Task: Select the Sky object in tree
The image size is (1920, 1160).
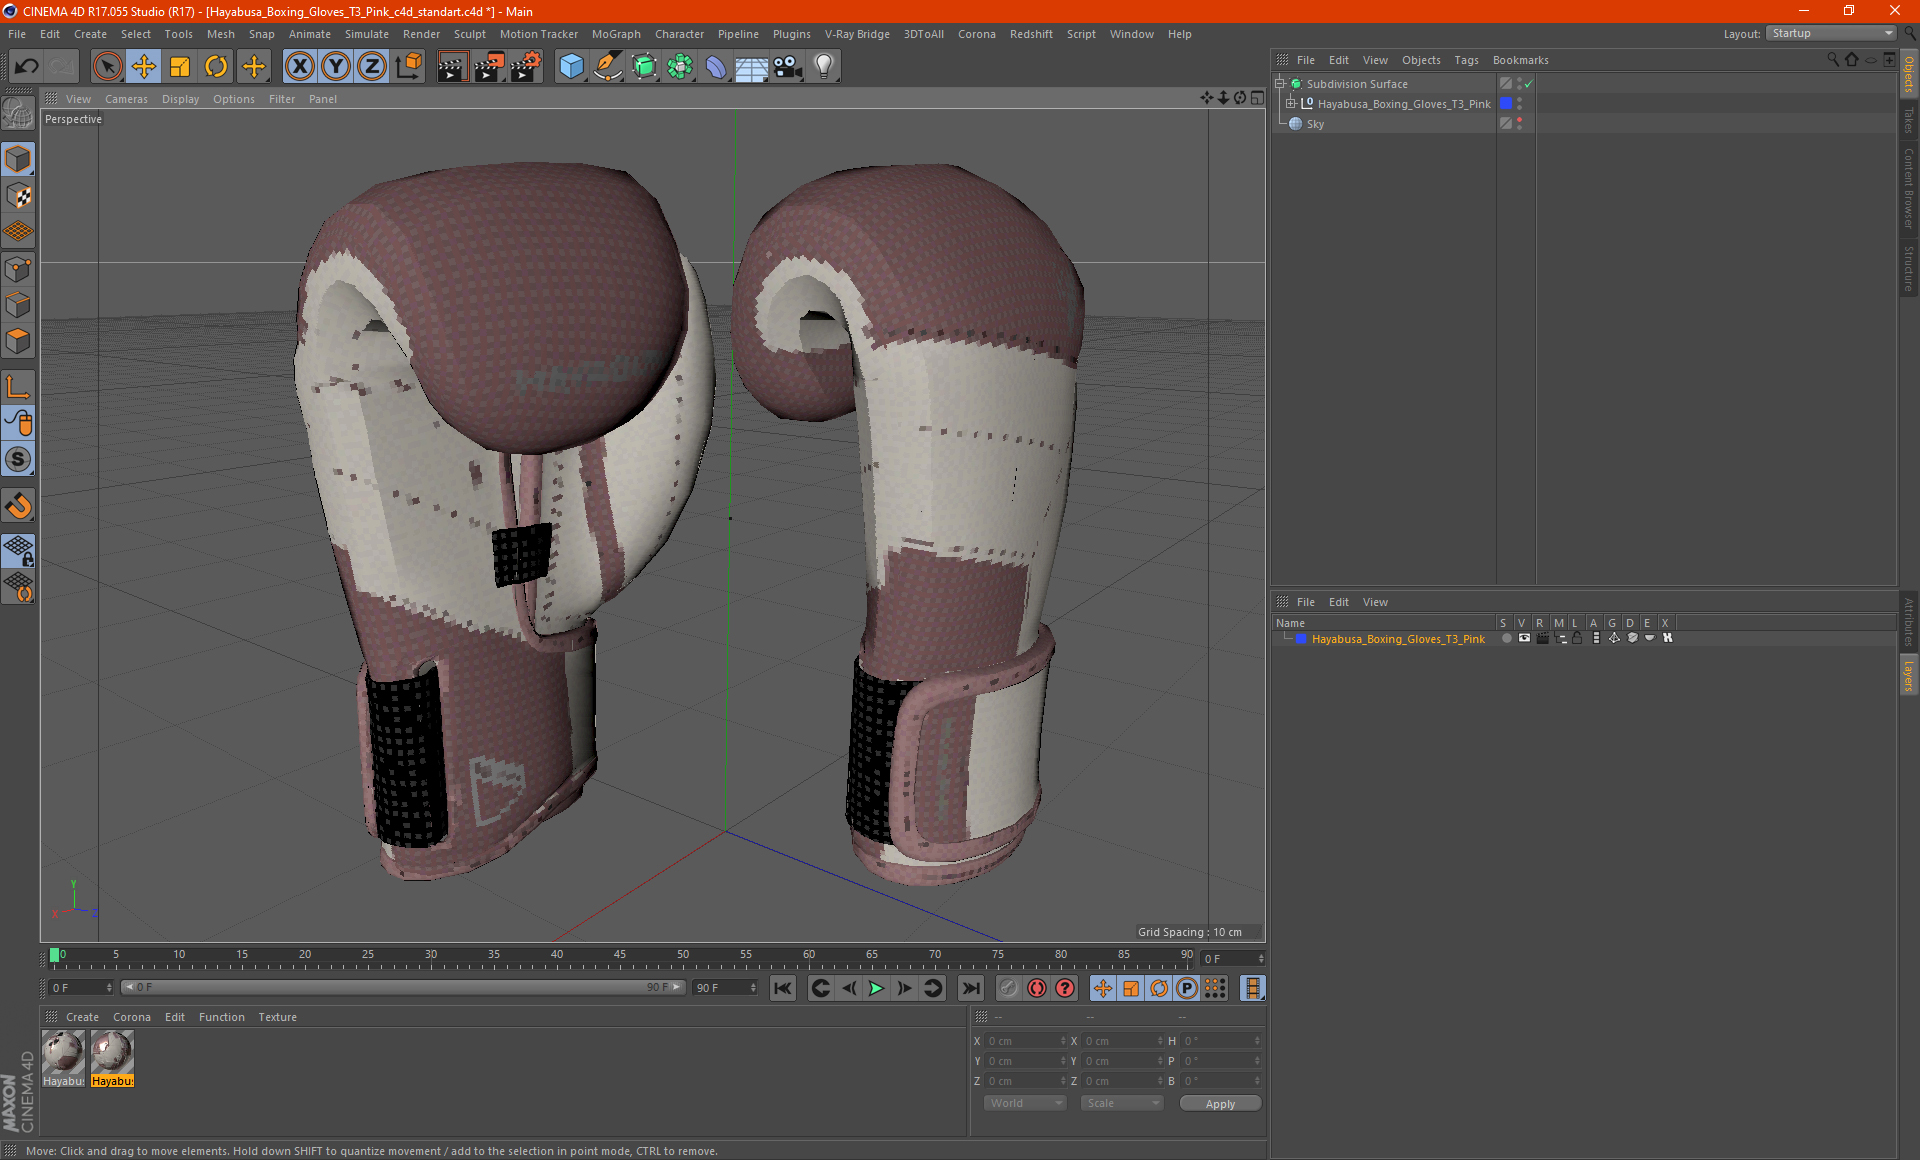Action: tap(1315, 124)
